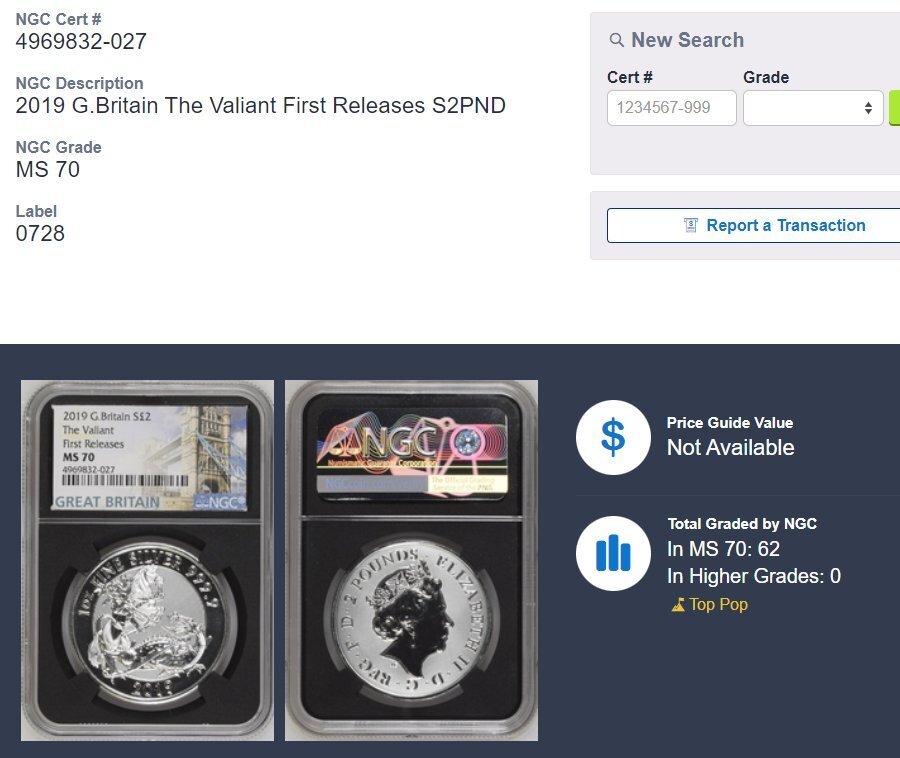Click the In MS 70: 62 population text

tap(723, 549)
